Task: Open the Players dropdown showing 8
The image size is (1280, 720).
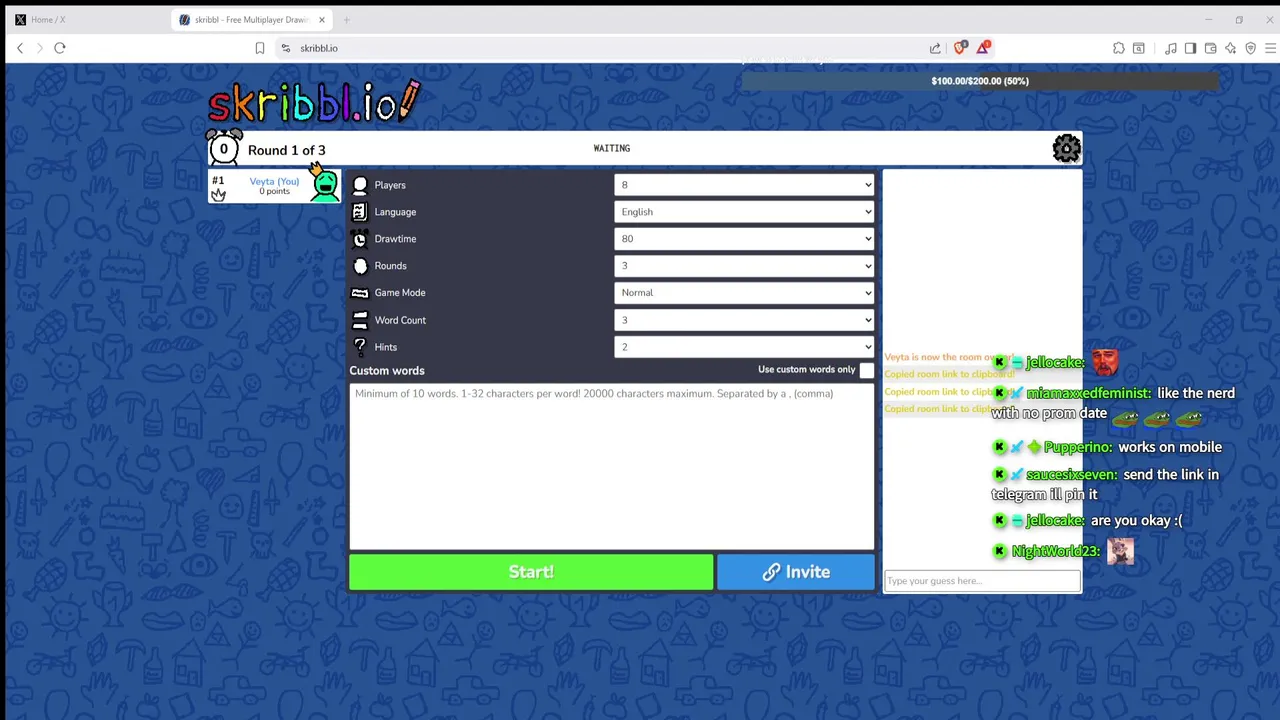Action: [x=744, y=185]
